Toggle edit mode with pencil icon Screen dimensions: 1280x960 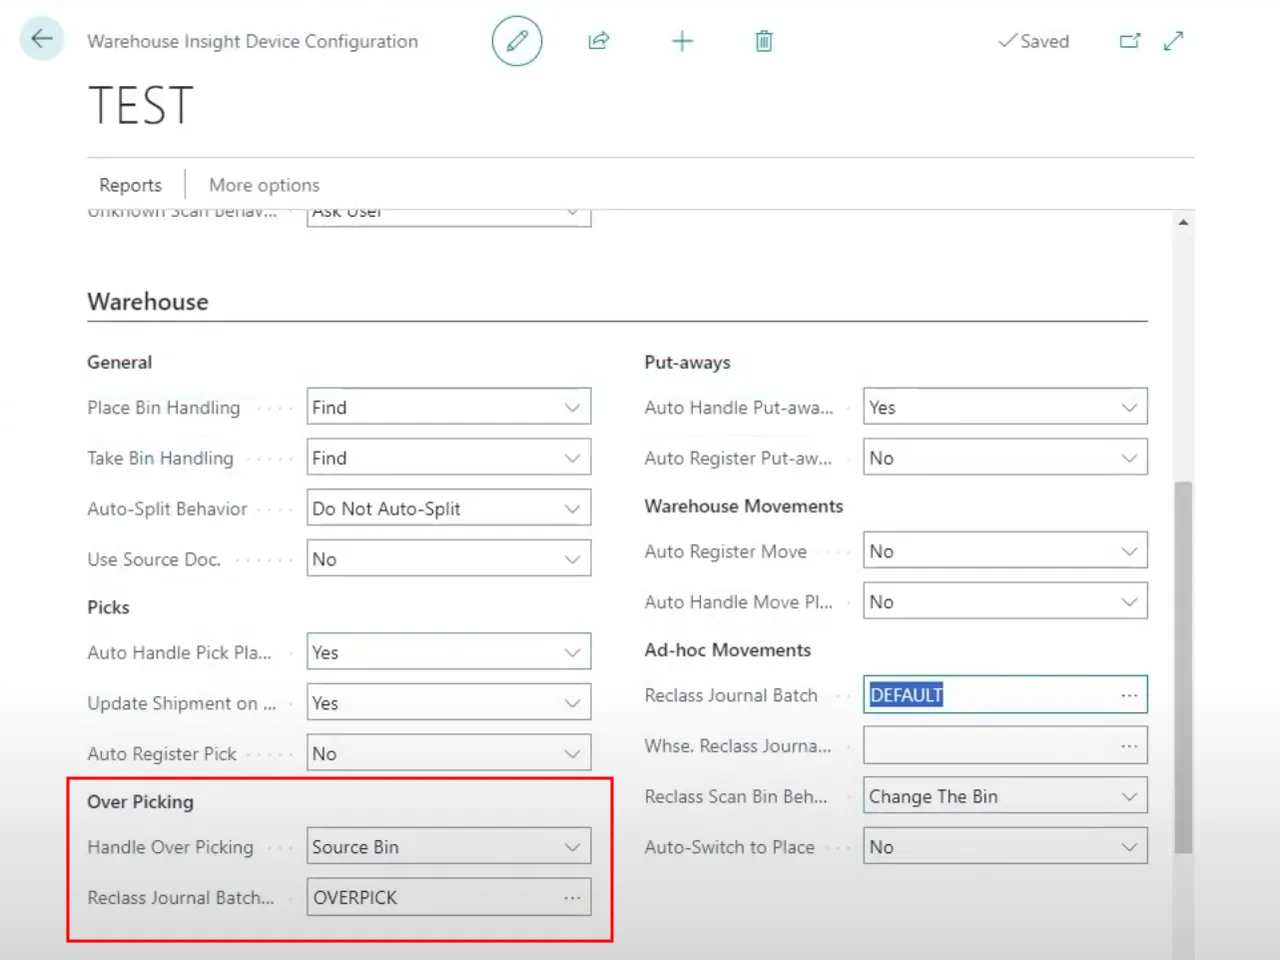(517, 41)
